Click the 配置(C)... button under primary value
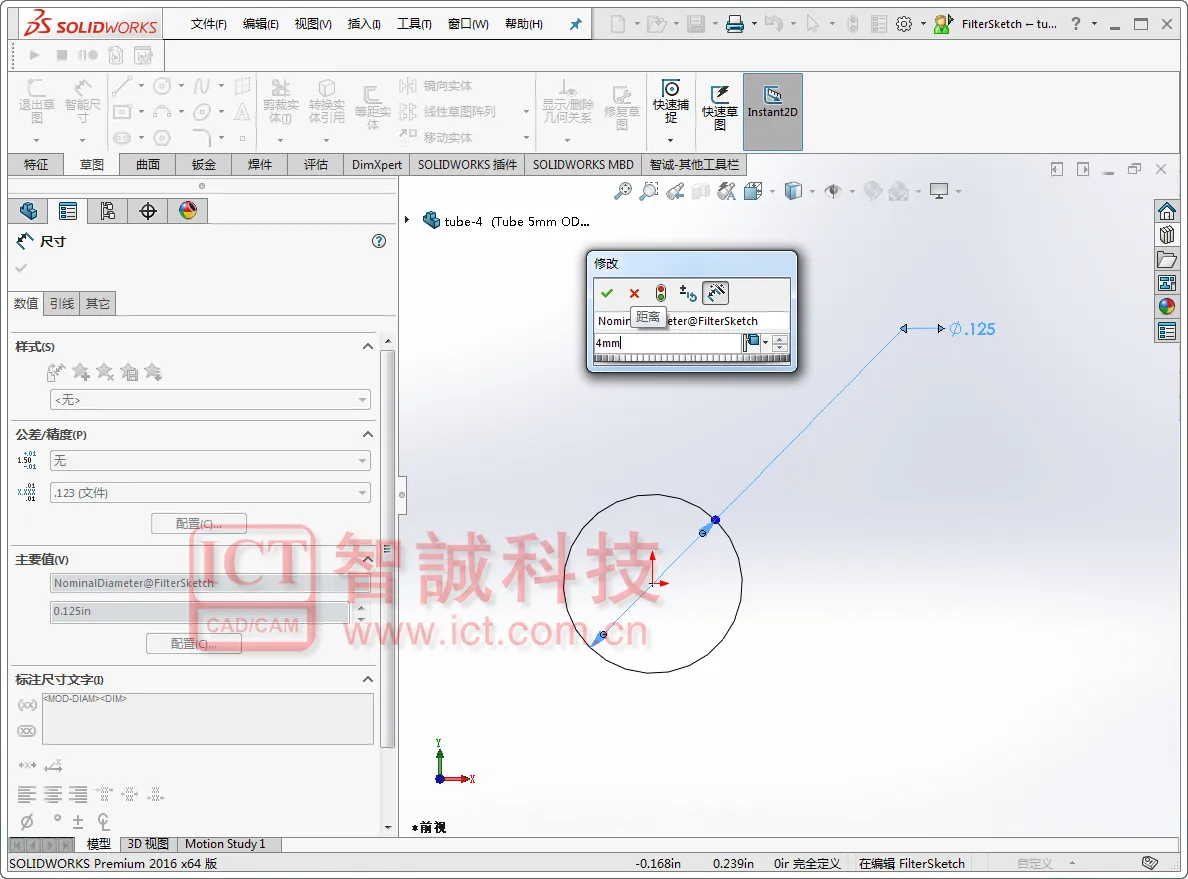 [x=194, y=643]
